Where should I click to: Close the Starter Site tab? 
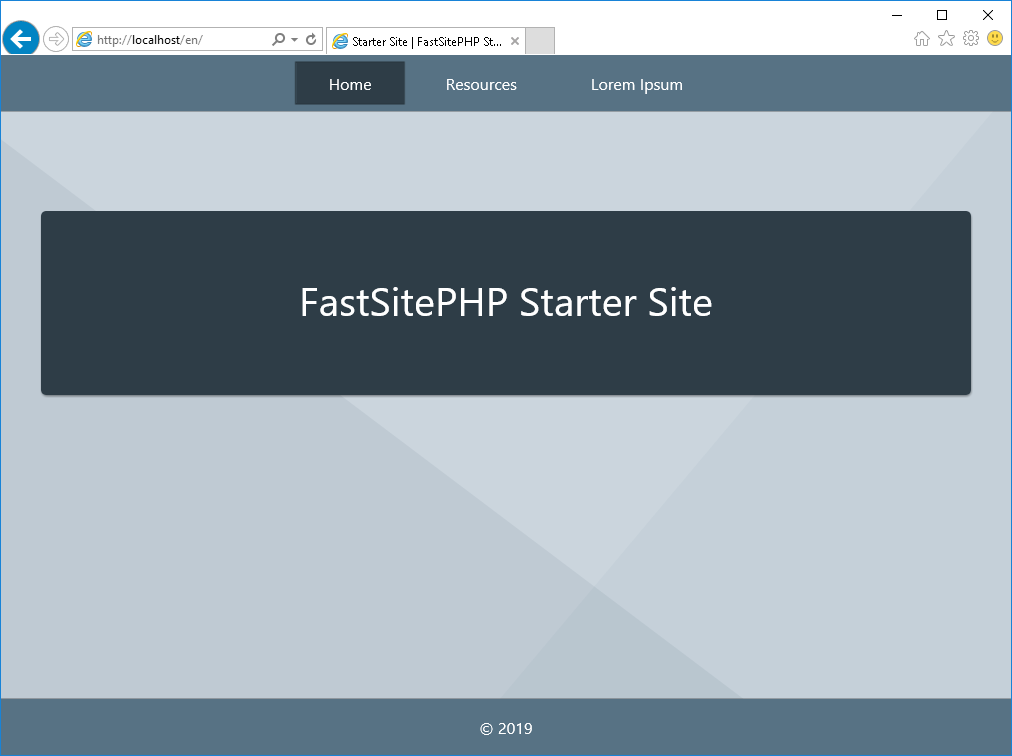click(x=515, y=41)
